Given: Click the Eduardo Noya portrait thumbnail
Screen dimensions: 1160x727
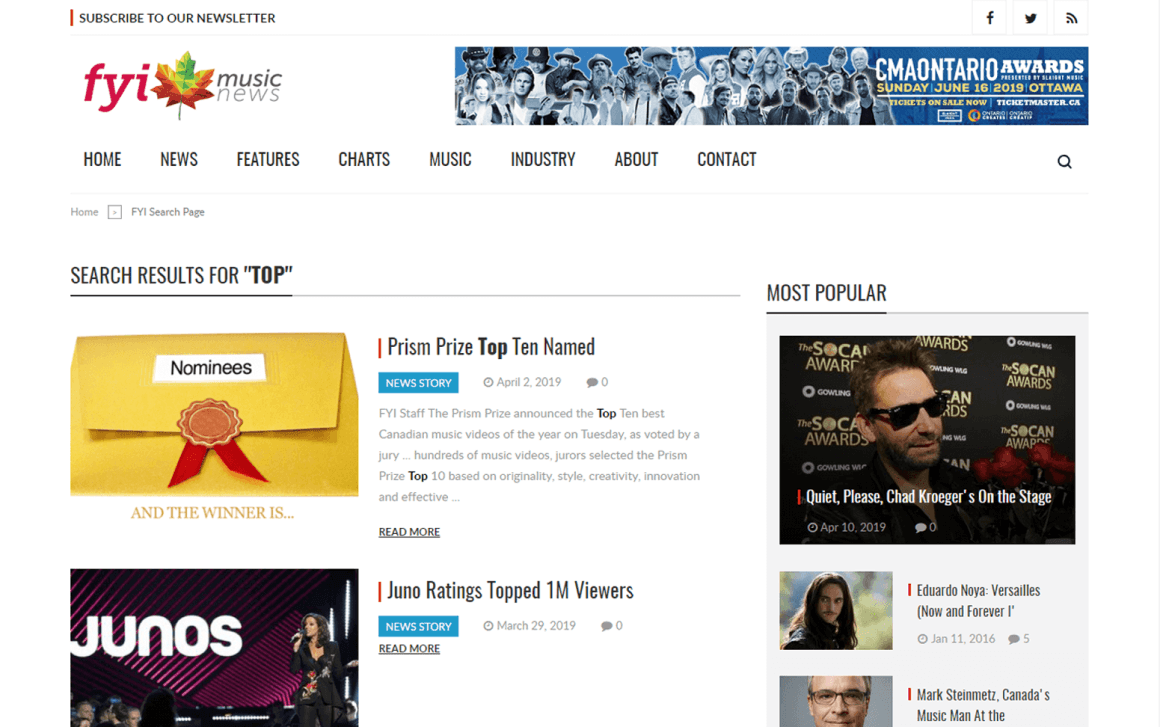Looking at the screenshot, I should coord(835,610).
